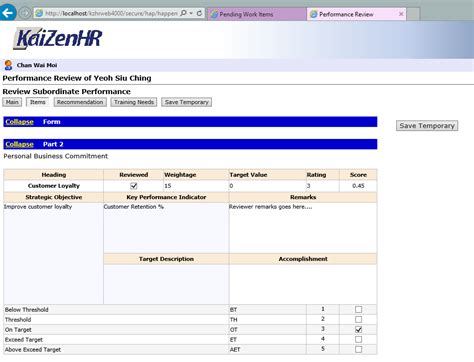Click the localhost URL address field
Screen dimensions: 474x362
111,13
